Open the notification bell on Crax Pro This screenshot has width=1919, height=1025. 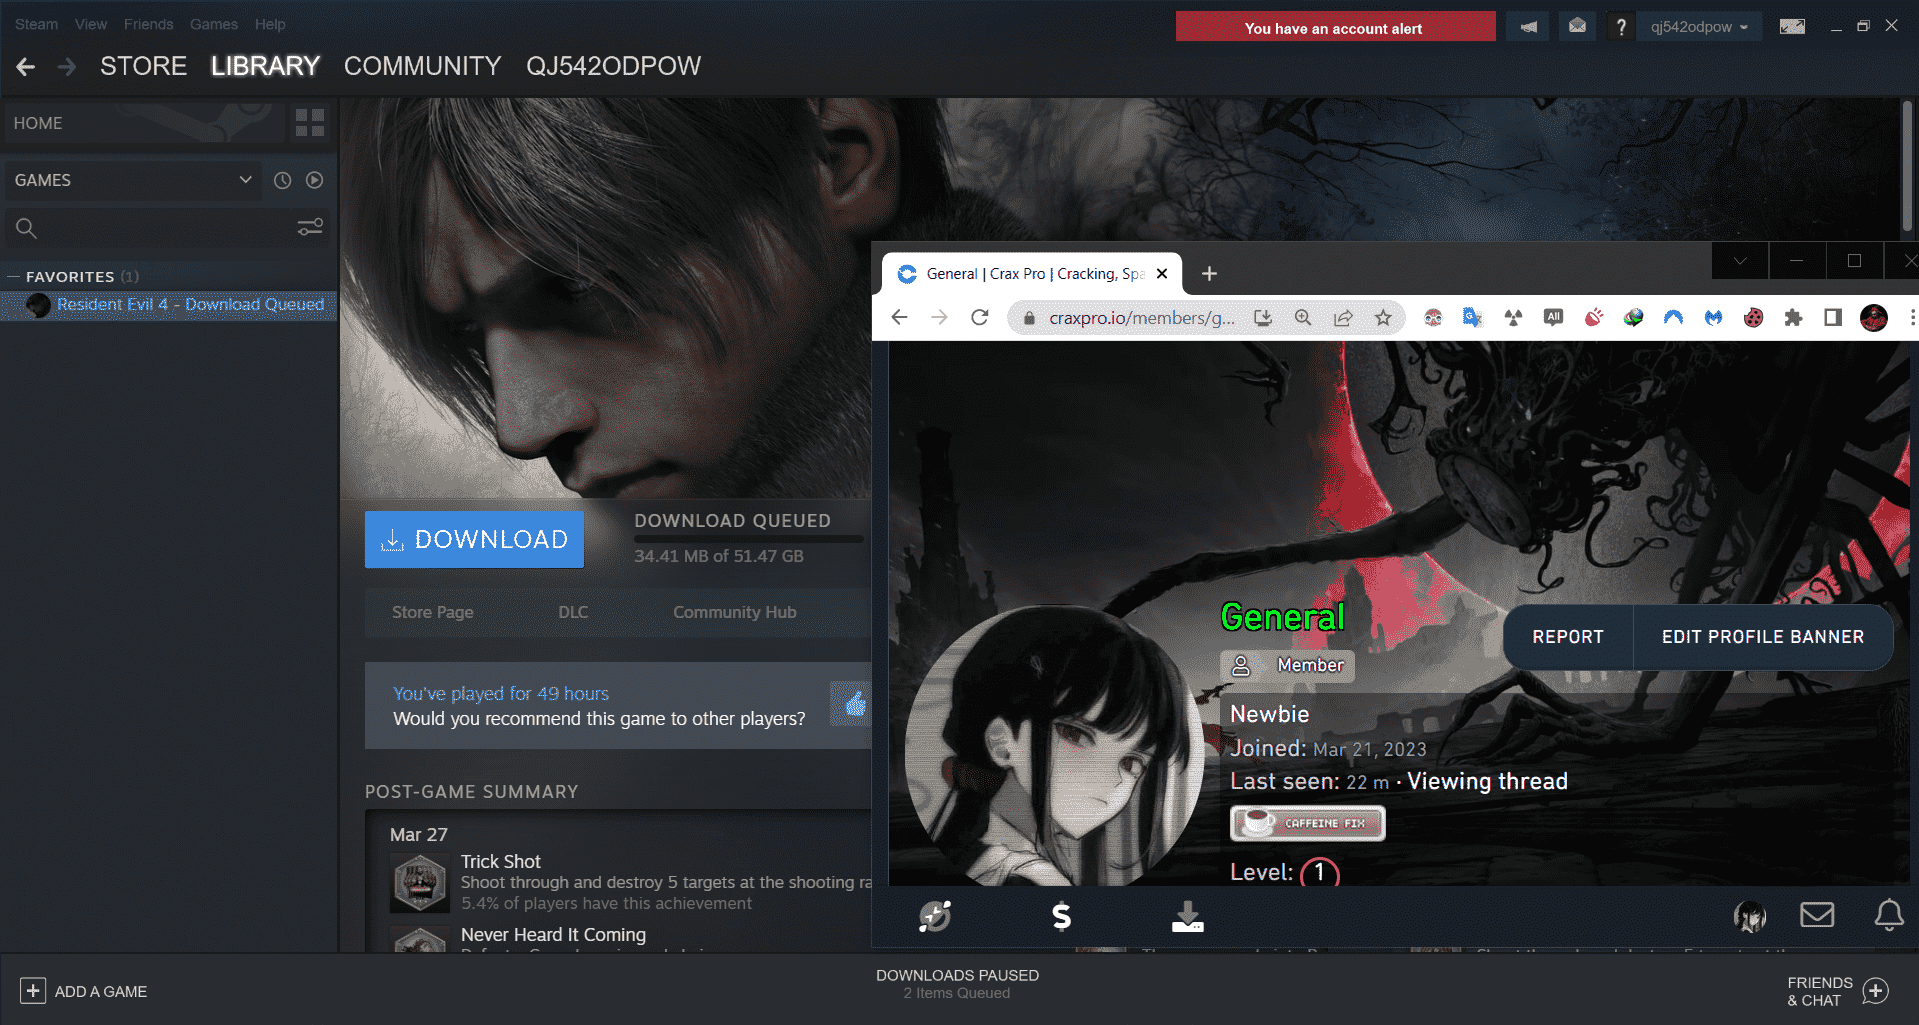pos(1888,915)
